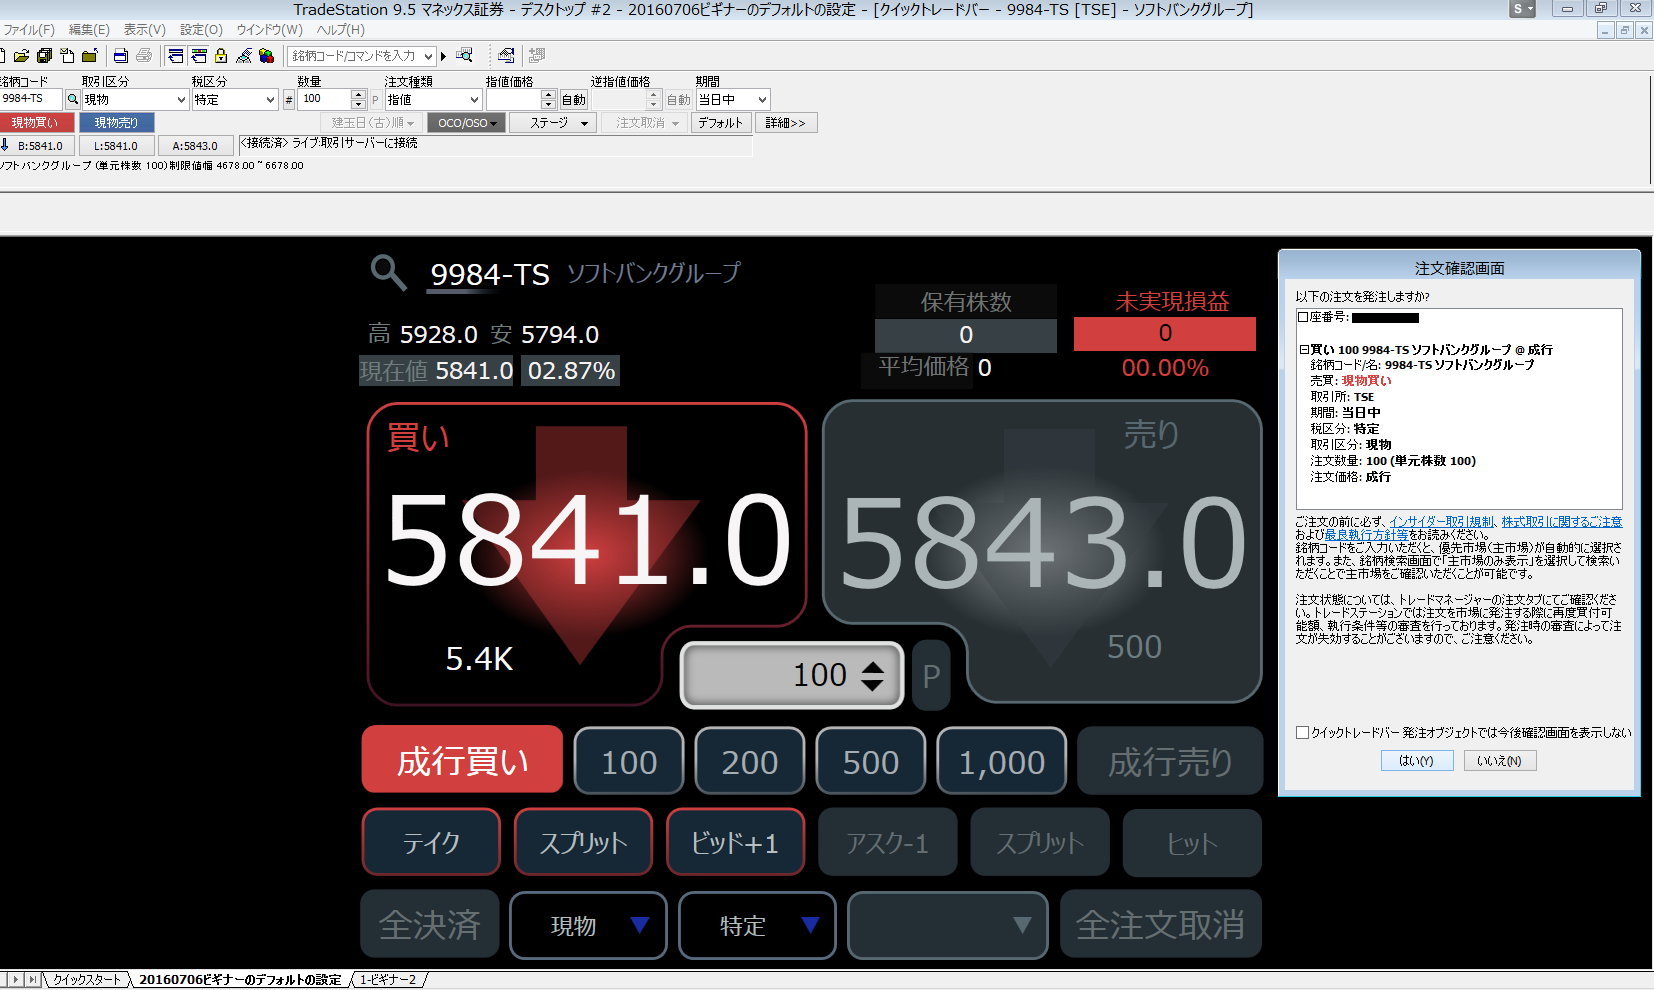Open the 株式取引に関するご注意 link

pyautogui.click(x=1561, y=522)
